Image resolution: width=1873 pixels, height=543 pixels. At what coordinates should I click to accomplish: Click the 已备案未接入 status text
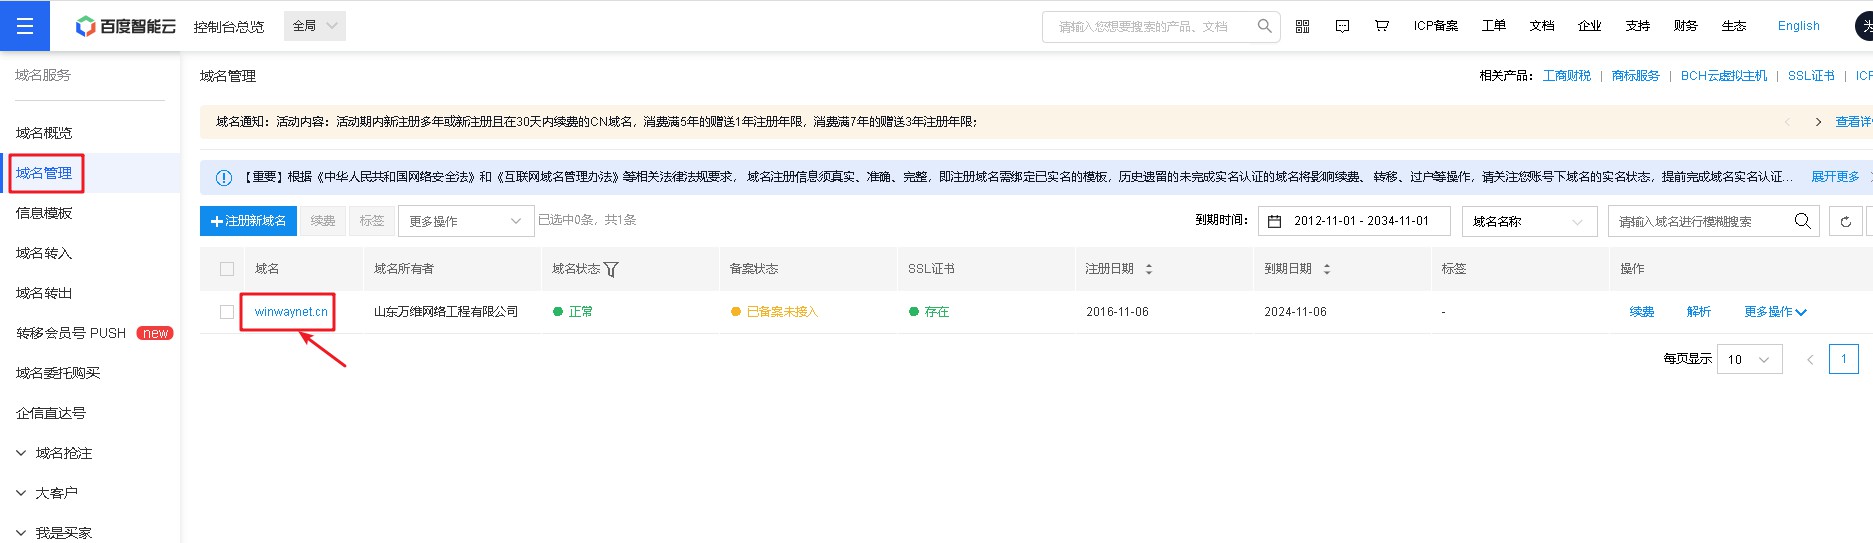pos(782,312)
